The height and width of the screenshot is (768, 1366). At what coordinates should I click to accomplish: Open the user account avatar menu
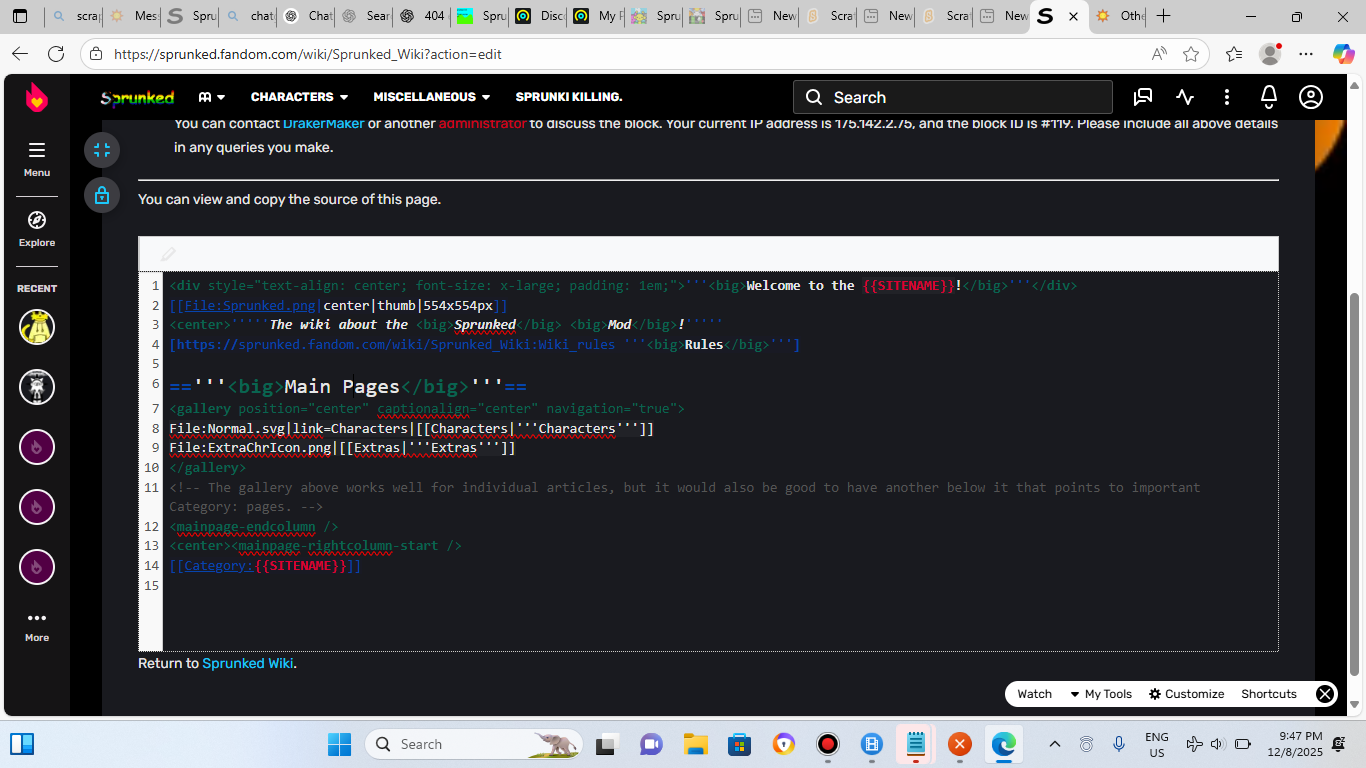1311,97
